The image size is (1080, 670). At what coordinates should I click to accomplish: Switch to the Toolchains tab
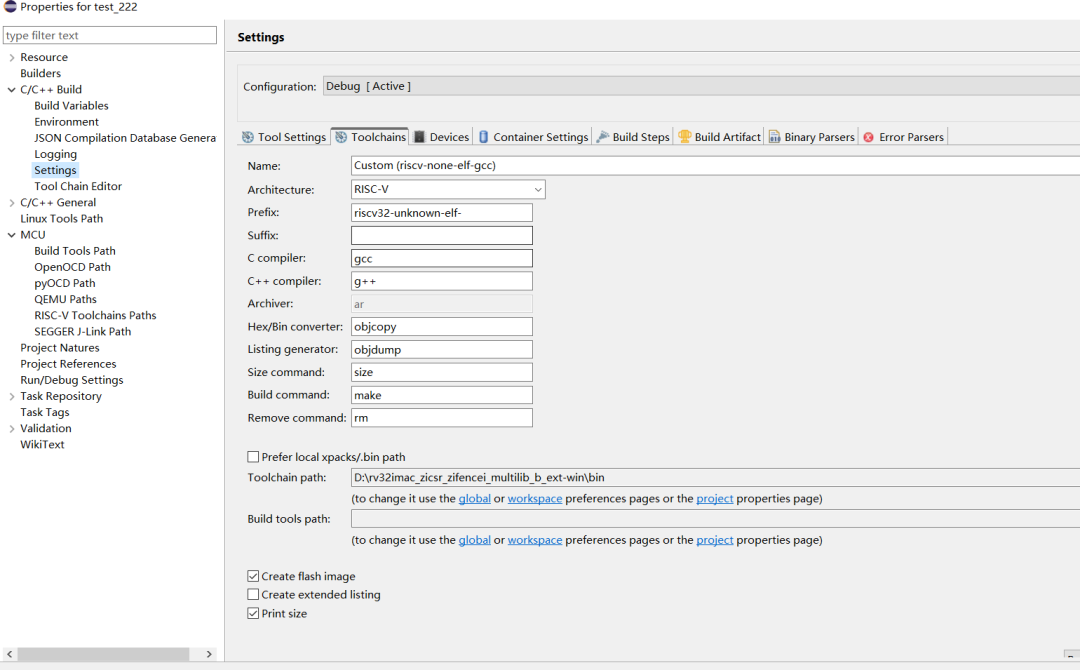click(370, 137)
